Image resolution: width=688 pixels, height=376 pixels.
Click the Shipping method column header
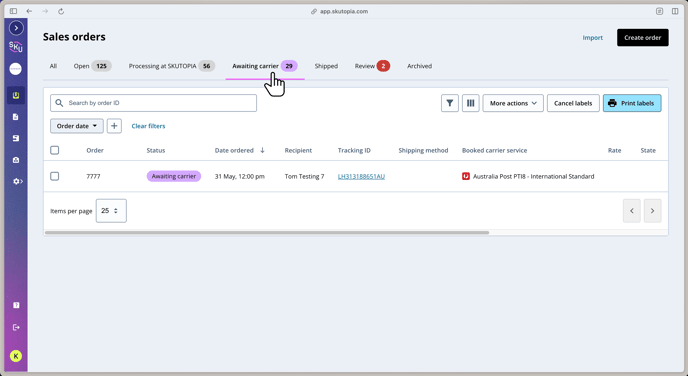point(423,150)
